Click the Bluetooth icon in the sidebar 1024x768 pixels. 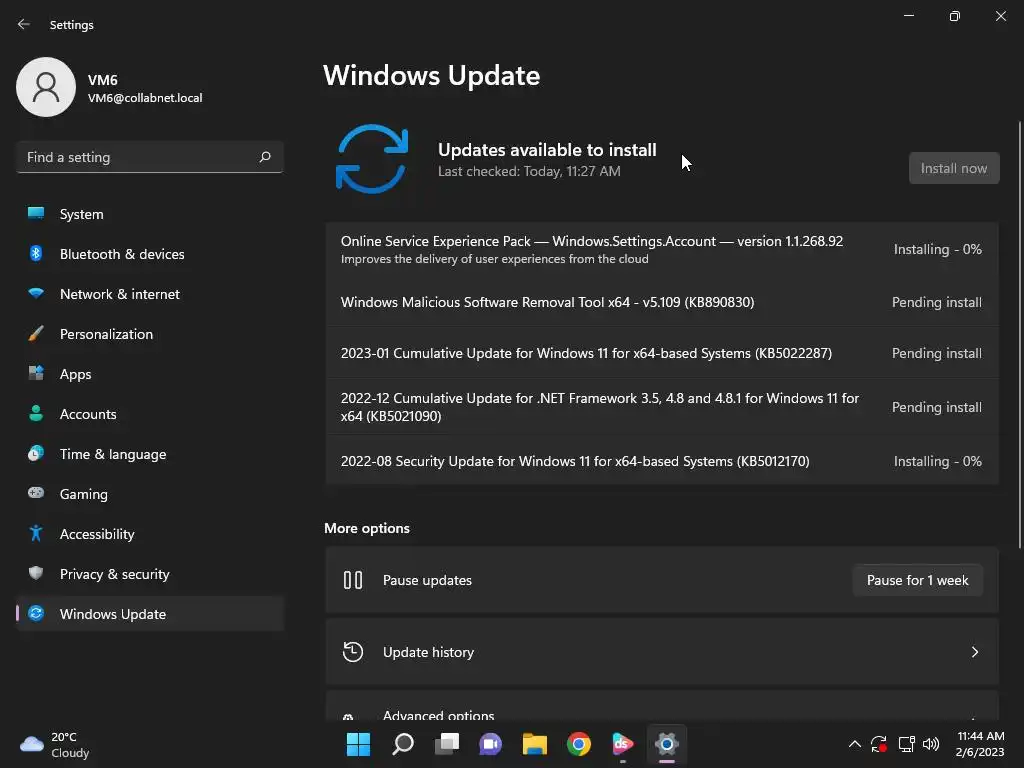pyautogui.click(x=36, y=253)
